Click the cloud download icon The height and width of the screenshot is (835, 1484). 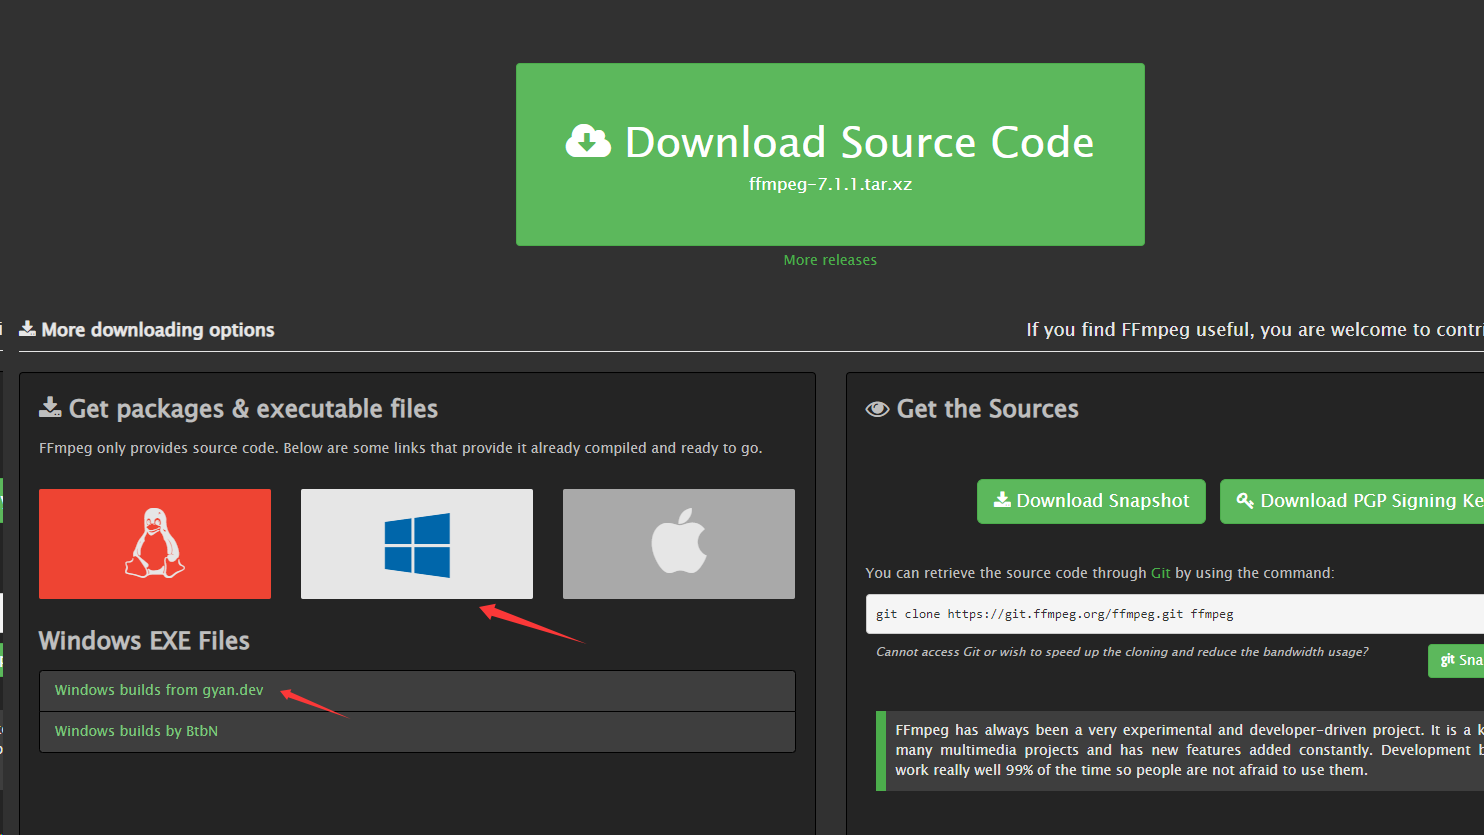click(588, 141)
